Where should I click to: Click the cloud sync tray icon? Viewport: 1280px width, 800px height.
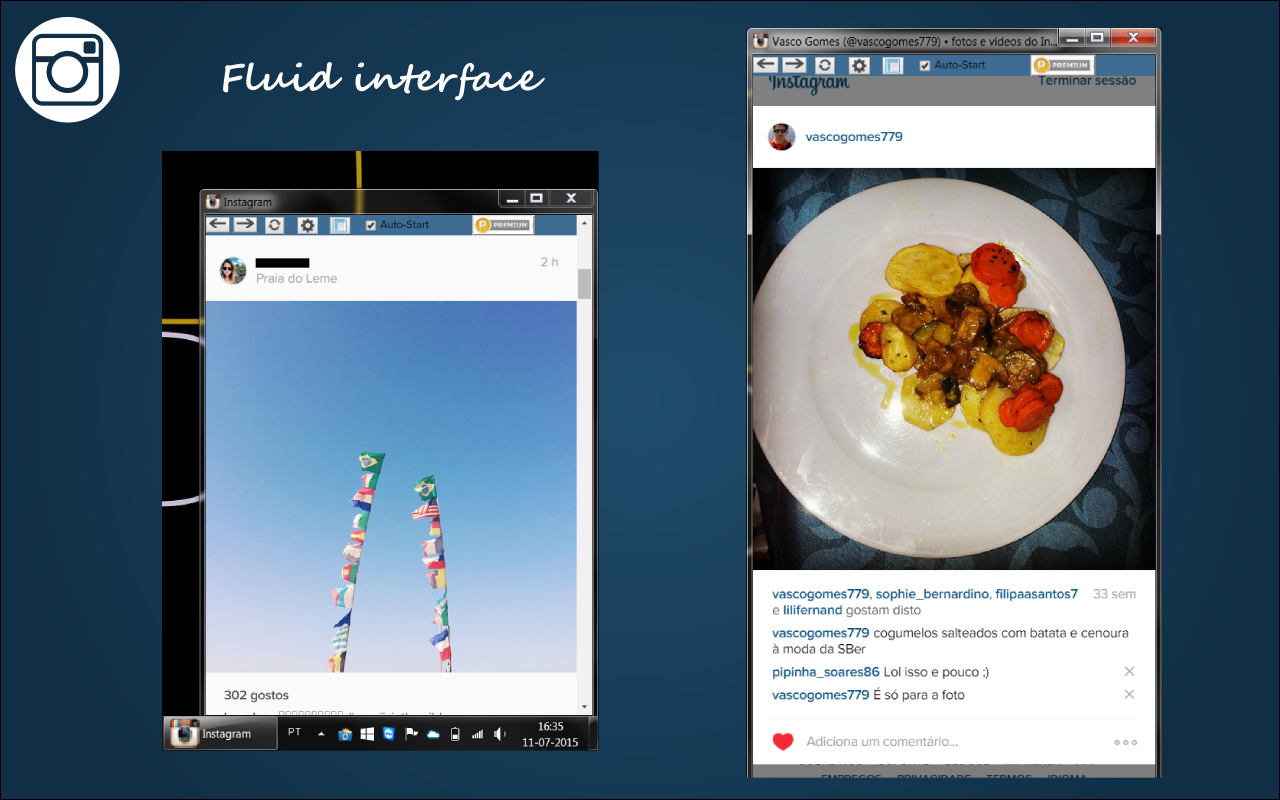[433, 734]
